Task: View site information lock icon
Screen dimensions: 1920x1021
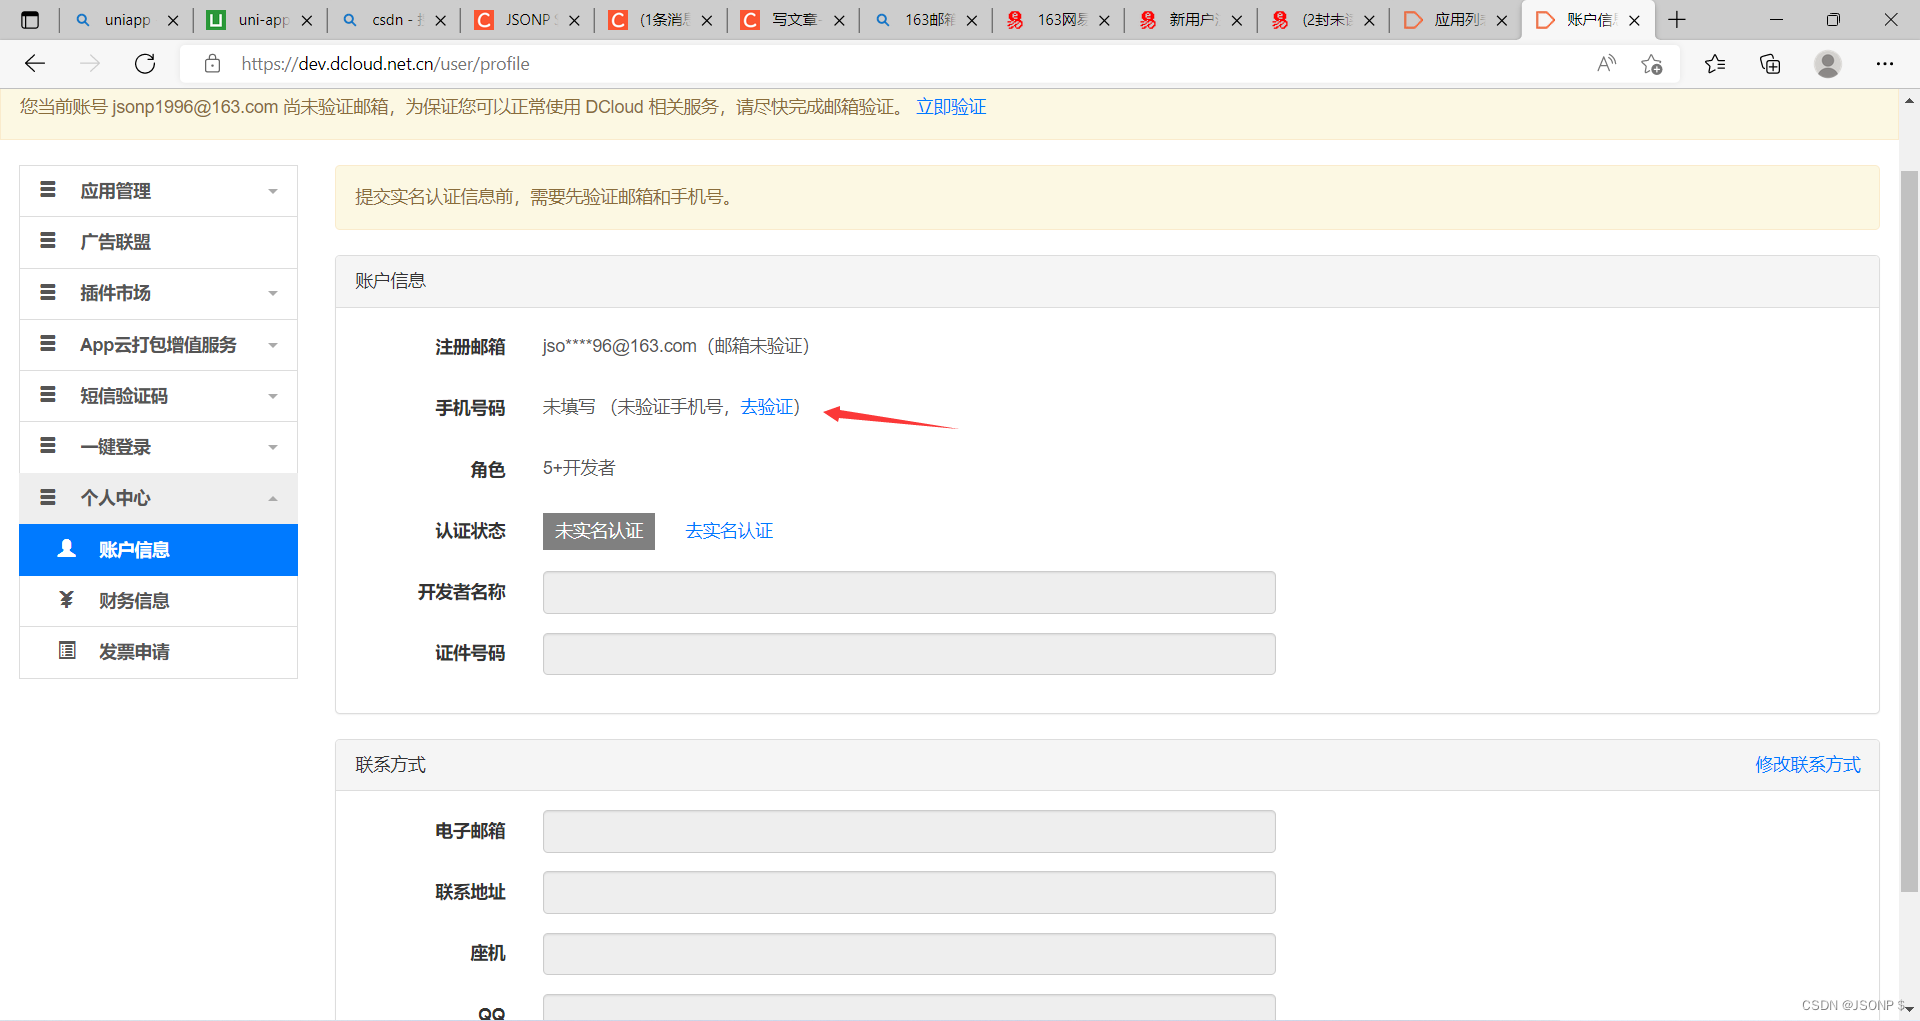Action: (212, 64)
